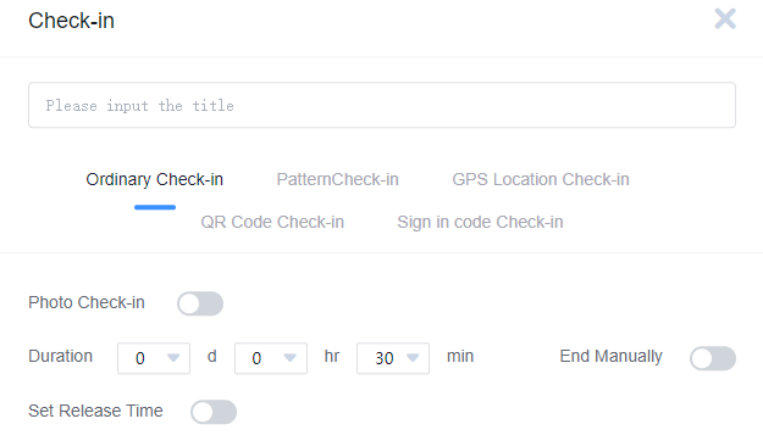
Task: Switch to the PatternCheck-in tab
Action: coord(337,180)
